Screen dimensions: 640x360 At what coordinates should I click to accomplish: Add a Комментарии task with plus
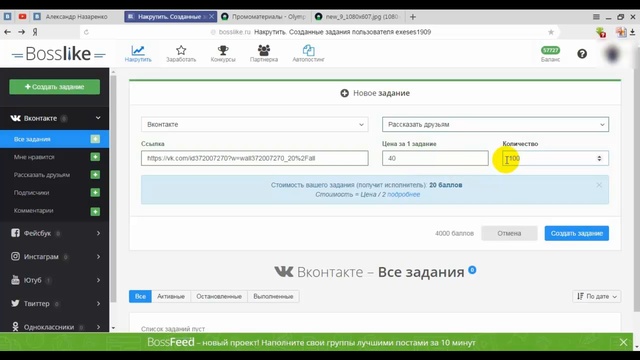click(x=95, y=211)
